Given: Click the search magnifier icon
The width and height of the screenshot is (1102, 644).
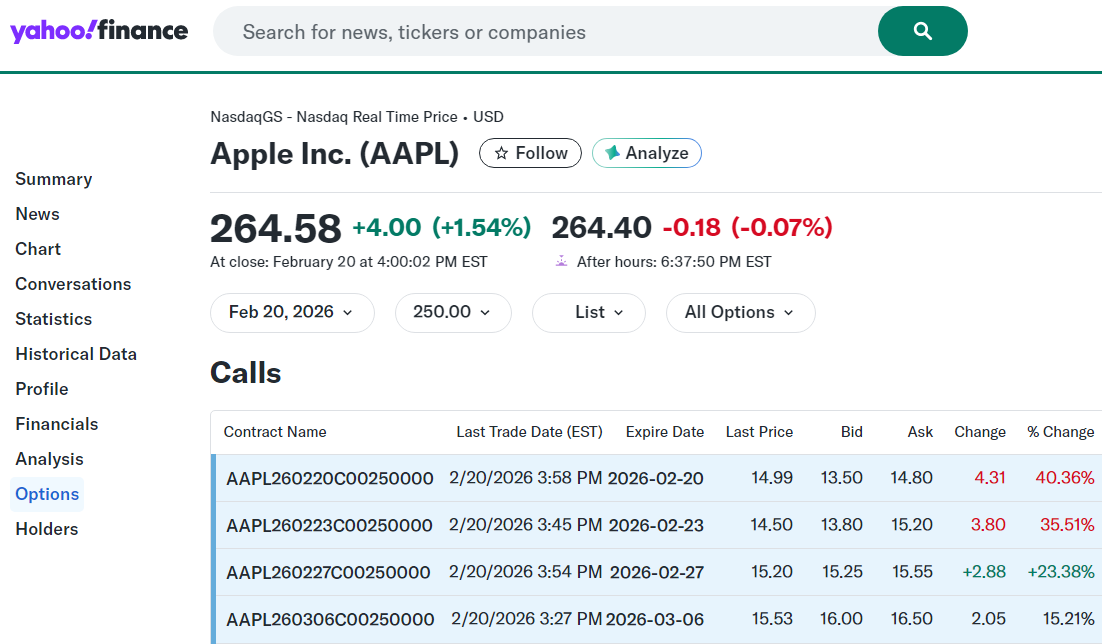Looking at the screenshot, I should pyautogui.click(x=921, y=31).
